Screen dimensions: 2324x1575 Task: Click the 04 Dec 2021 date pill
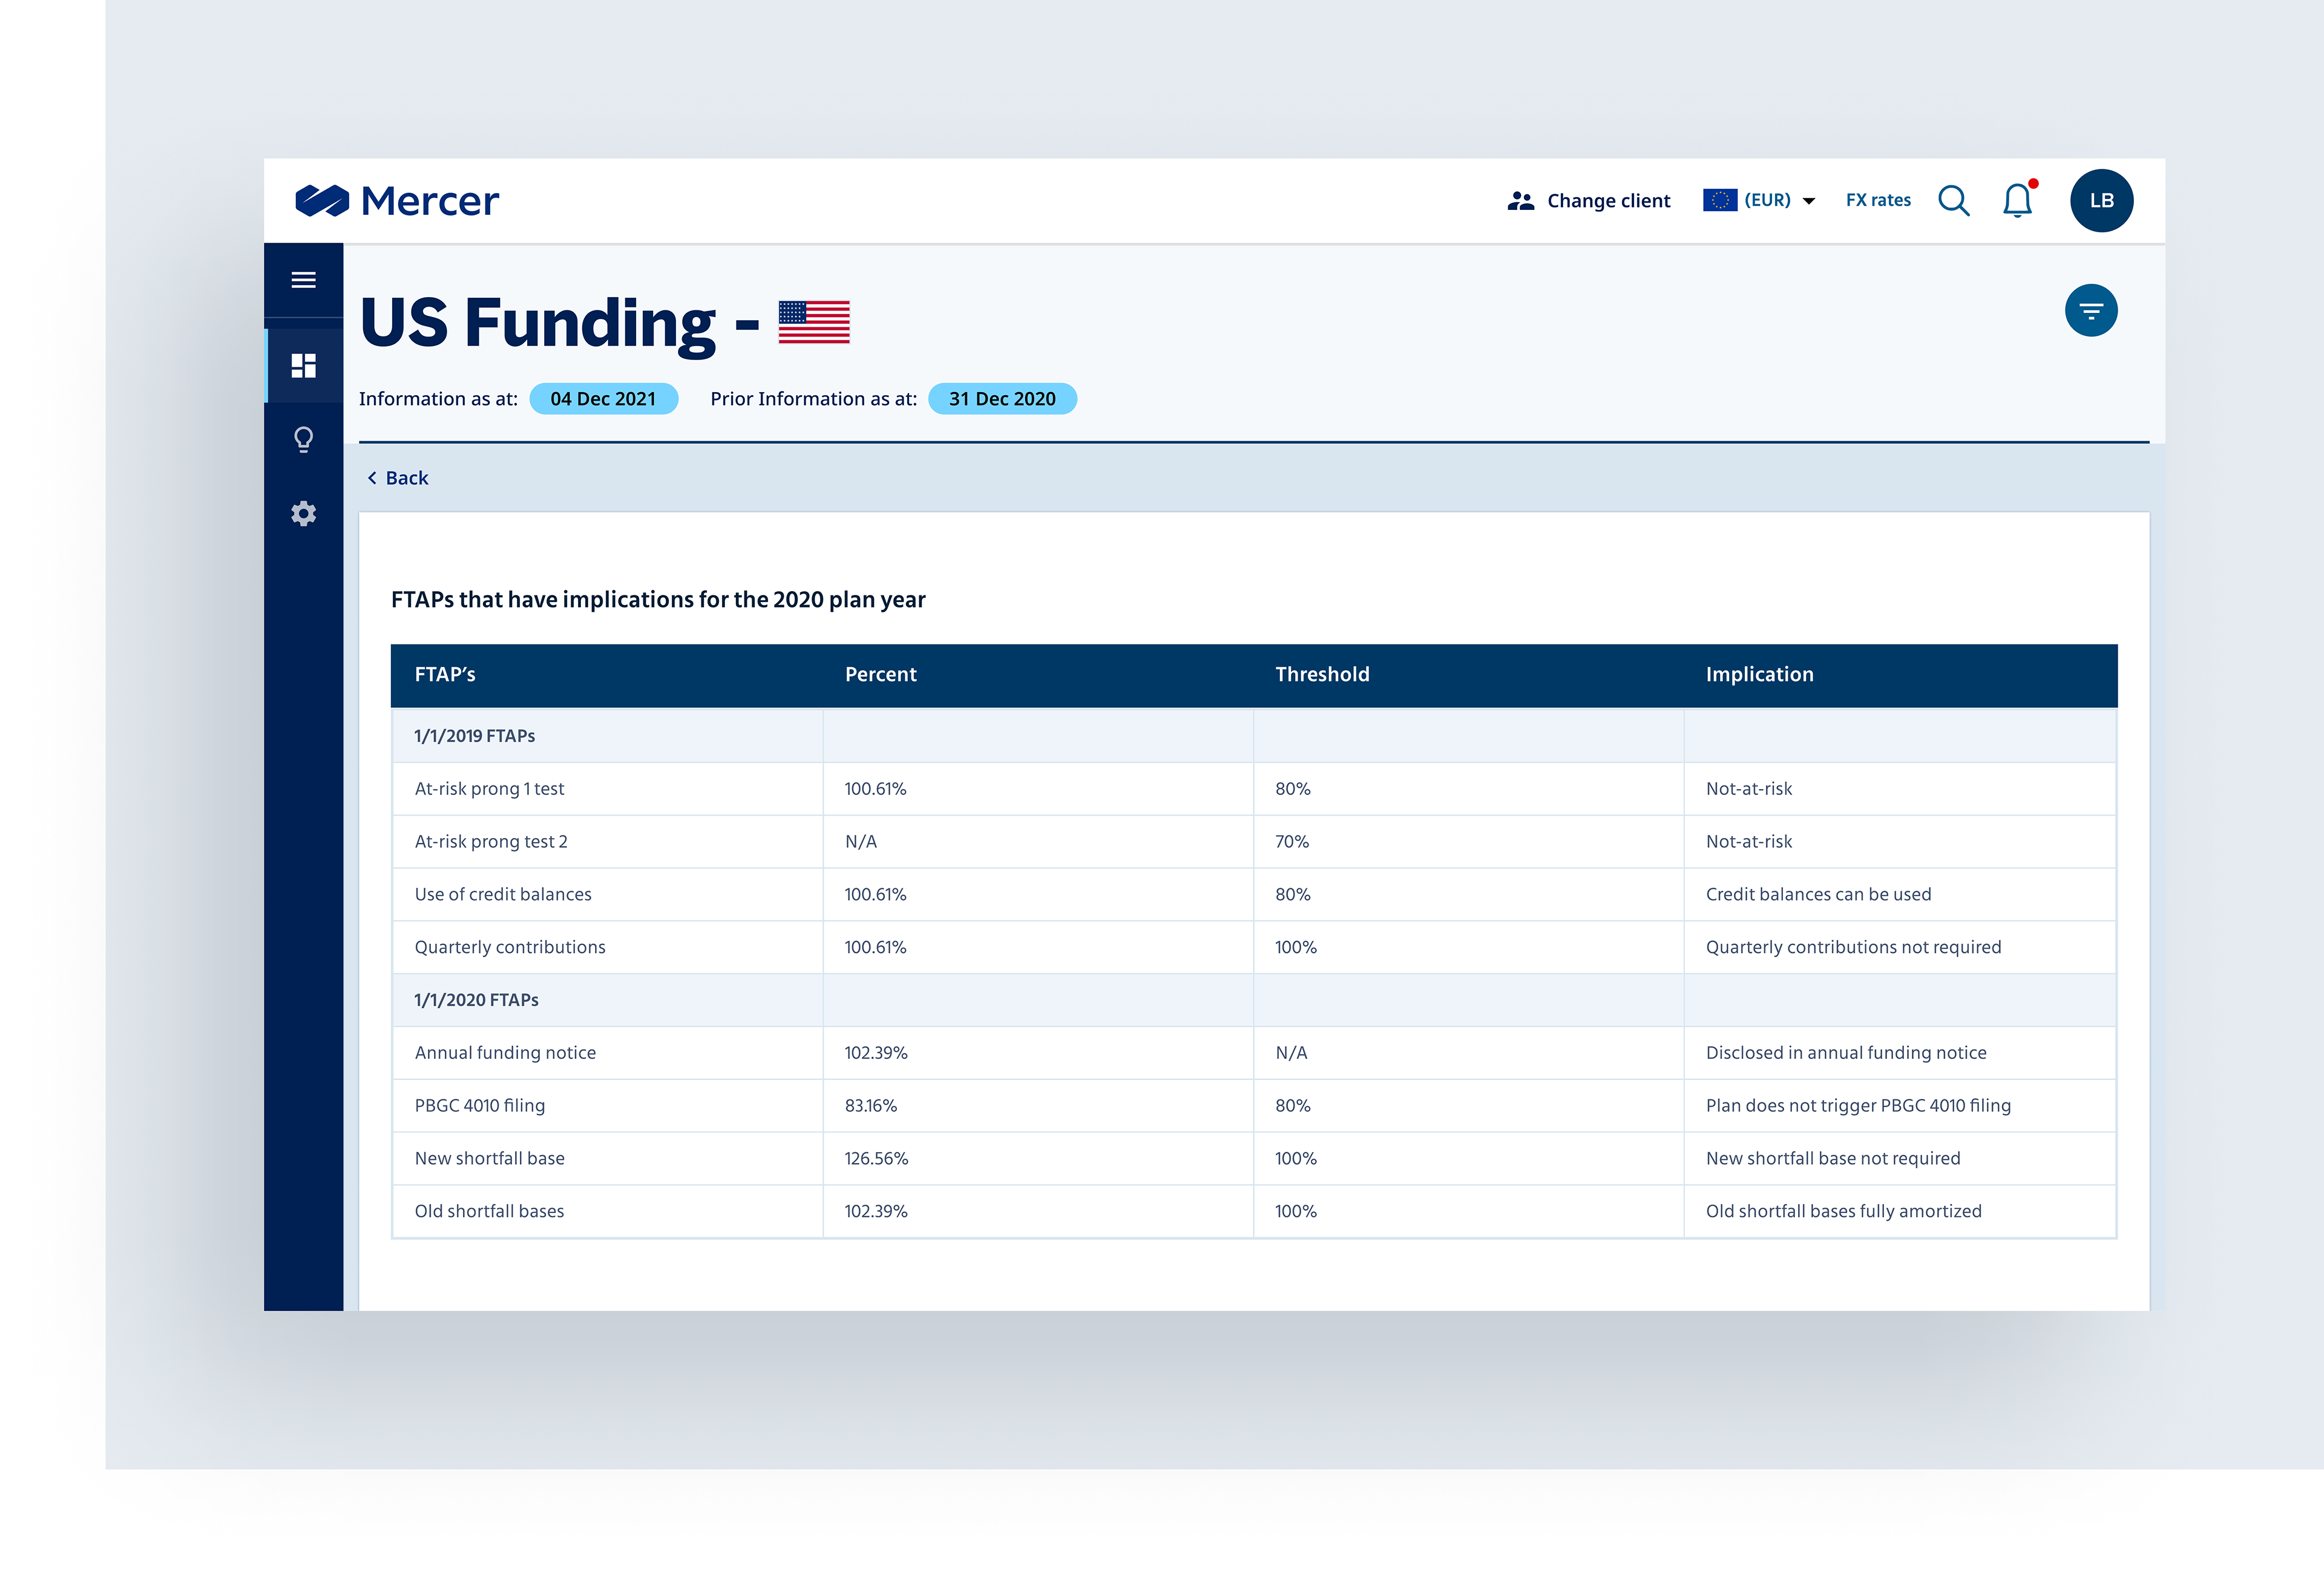[x=603, y=398]
